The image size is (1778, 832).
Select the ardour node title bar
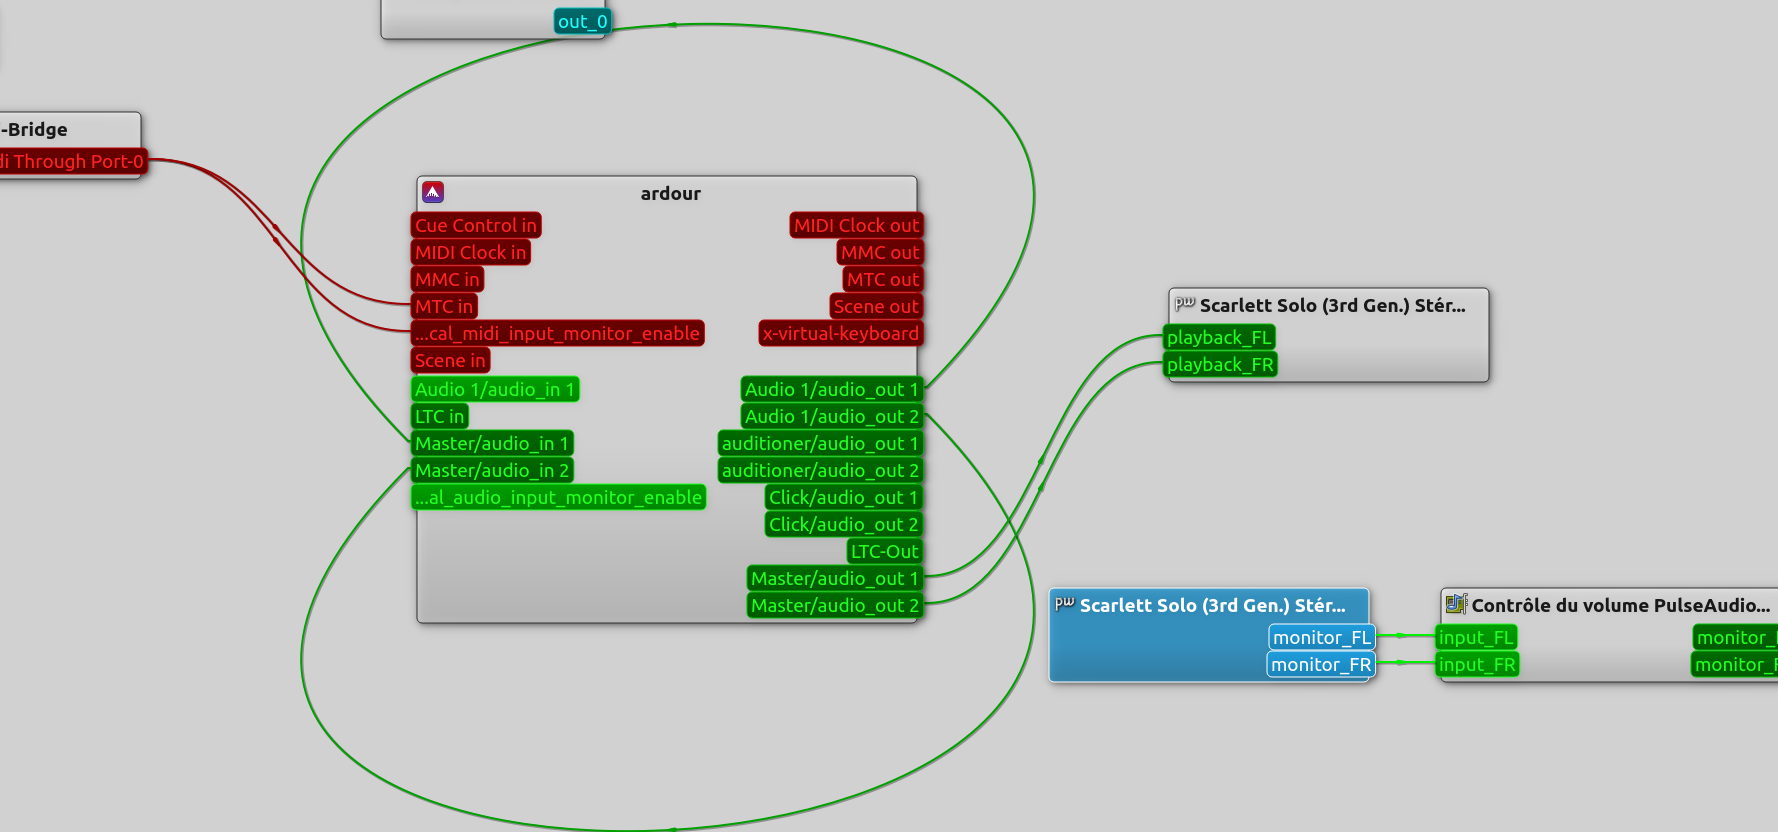pos(670,193)
